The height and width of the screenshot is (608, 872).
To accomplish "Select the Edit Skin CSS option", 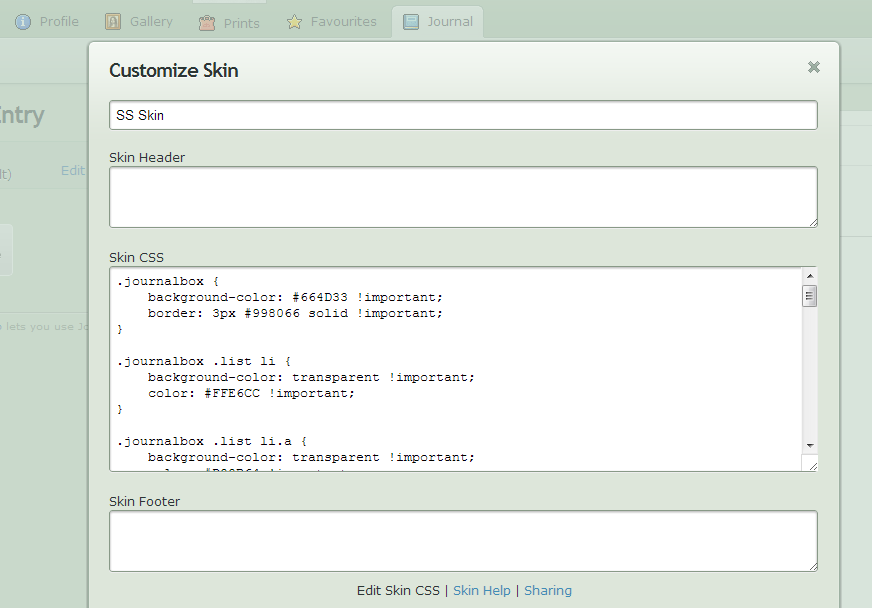I will tap(398, 591).
